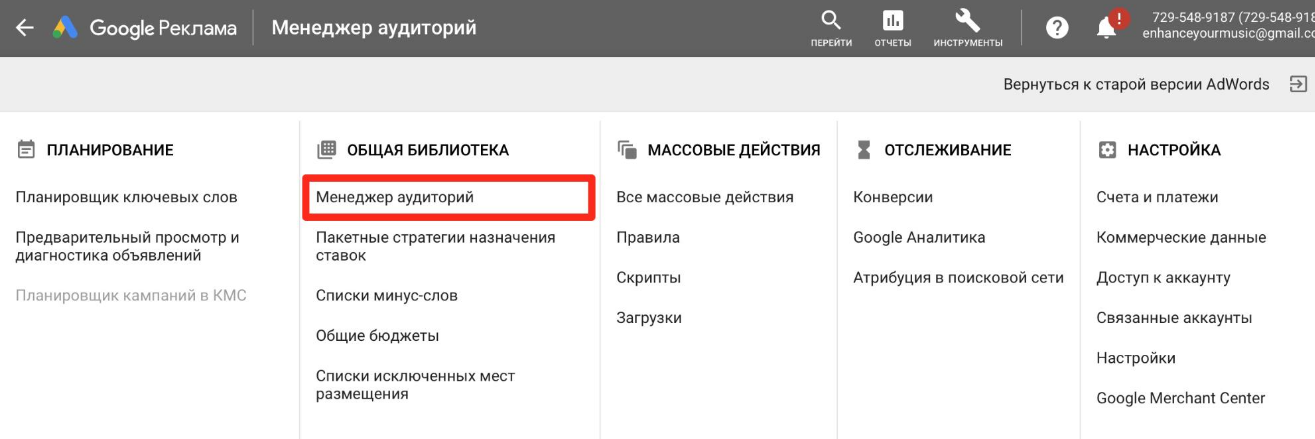Open Планировщик ключевых слов
The width and height of the screenshot is (1315, 439).
[127, 197]
